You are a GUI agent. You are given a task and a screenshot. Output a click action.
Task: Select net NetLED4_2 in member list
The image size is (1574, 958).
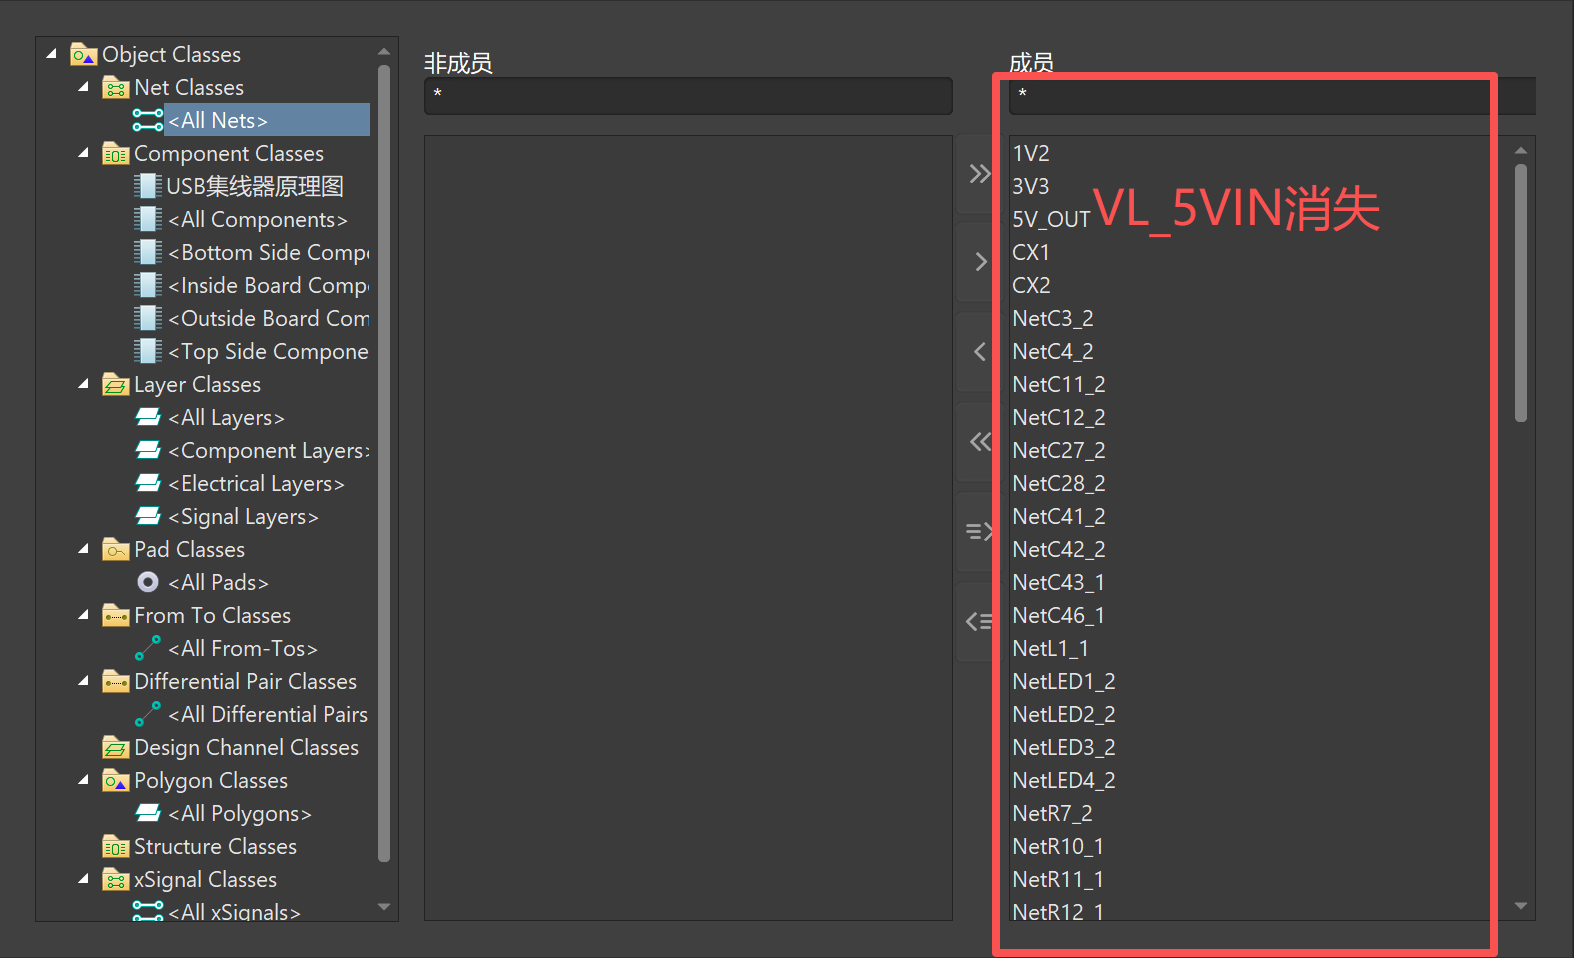pos(1064,780)
